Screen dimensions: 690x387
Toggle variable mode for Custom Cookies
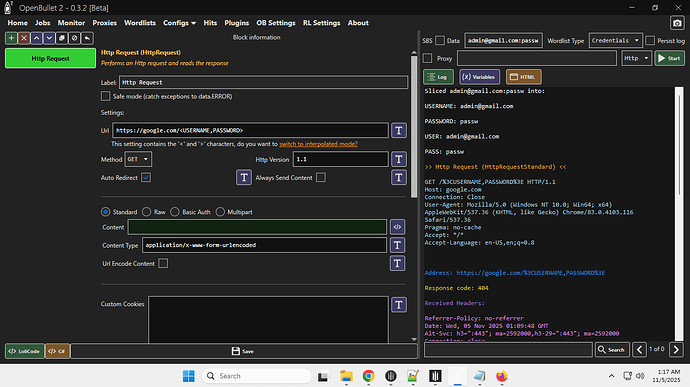[399, 305]
